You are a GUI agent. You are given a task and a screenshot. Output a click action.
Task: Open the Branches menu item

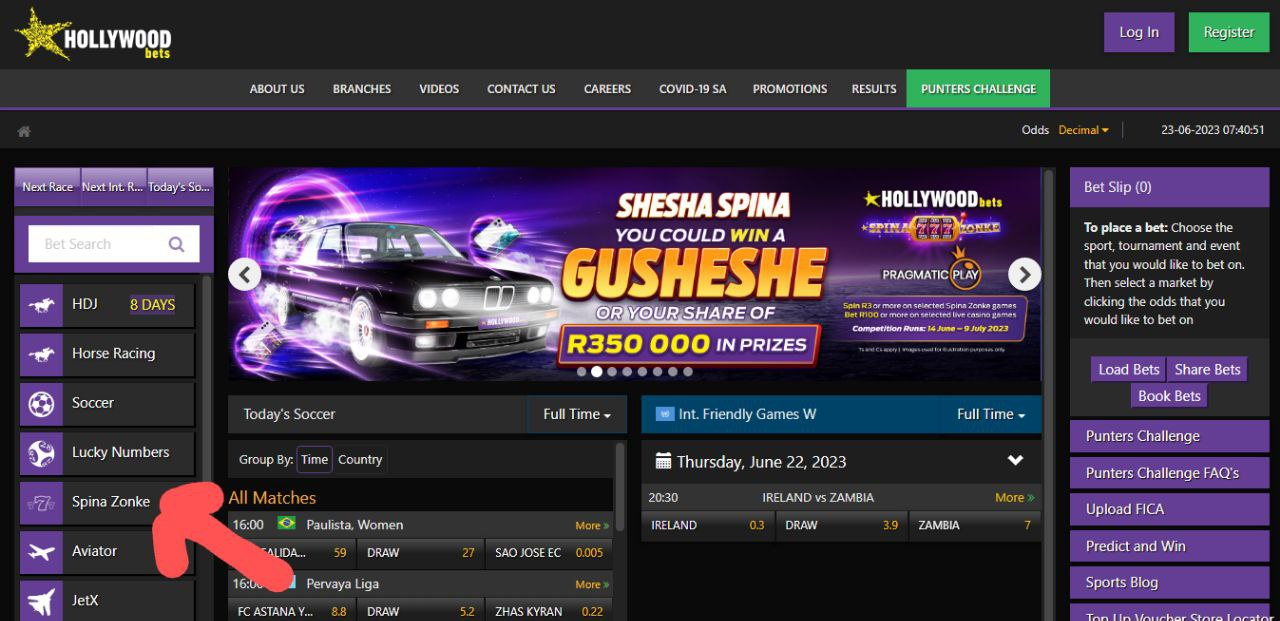[x=362, y=89]
